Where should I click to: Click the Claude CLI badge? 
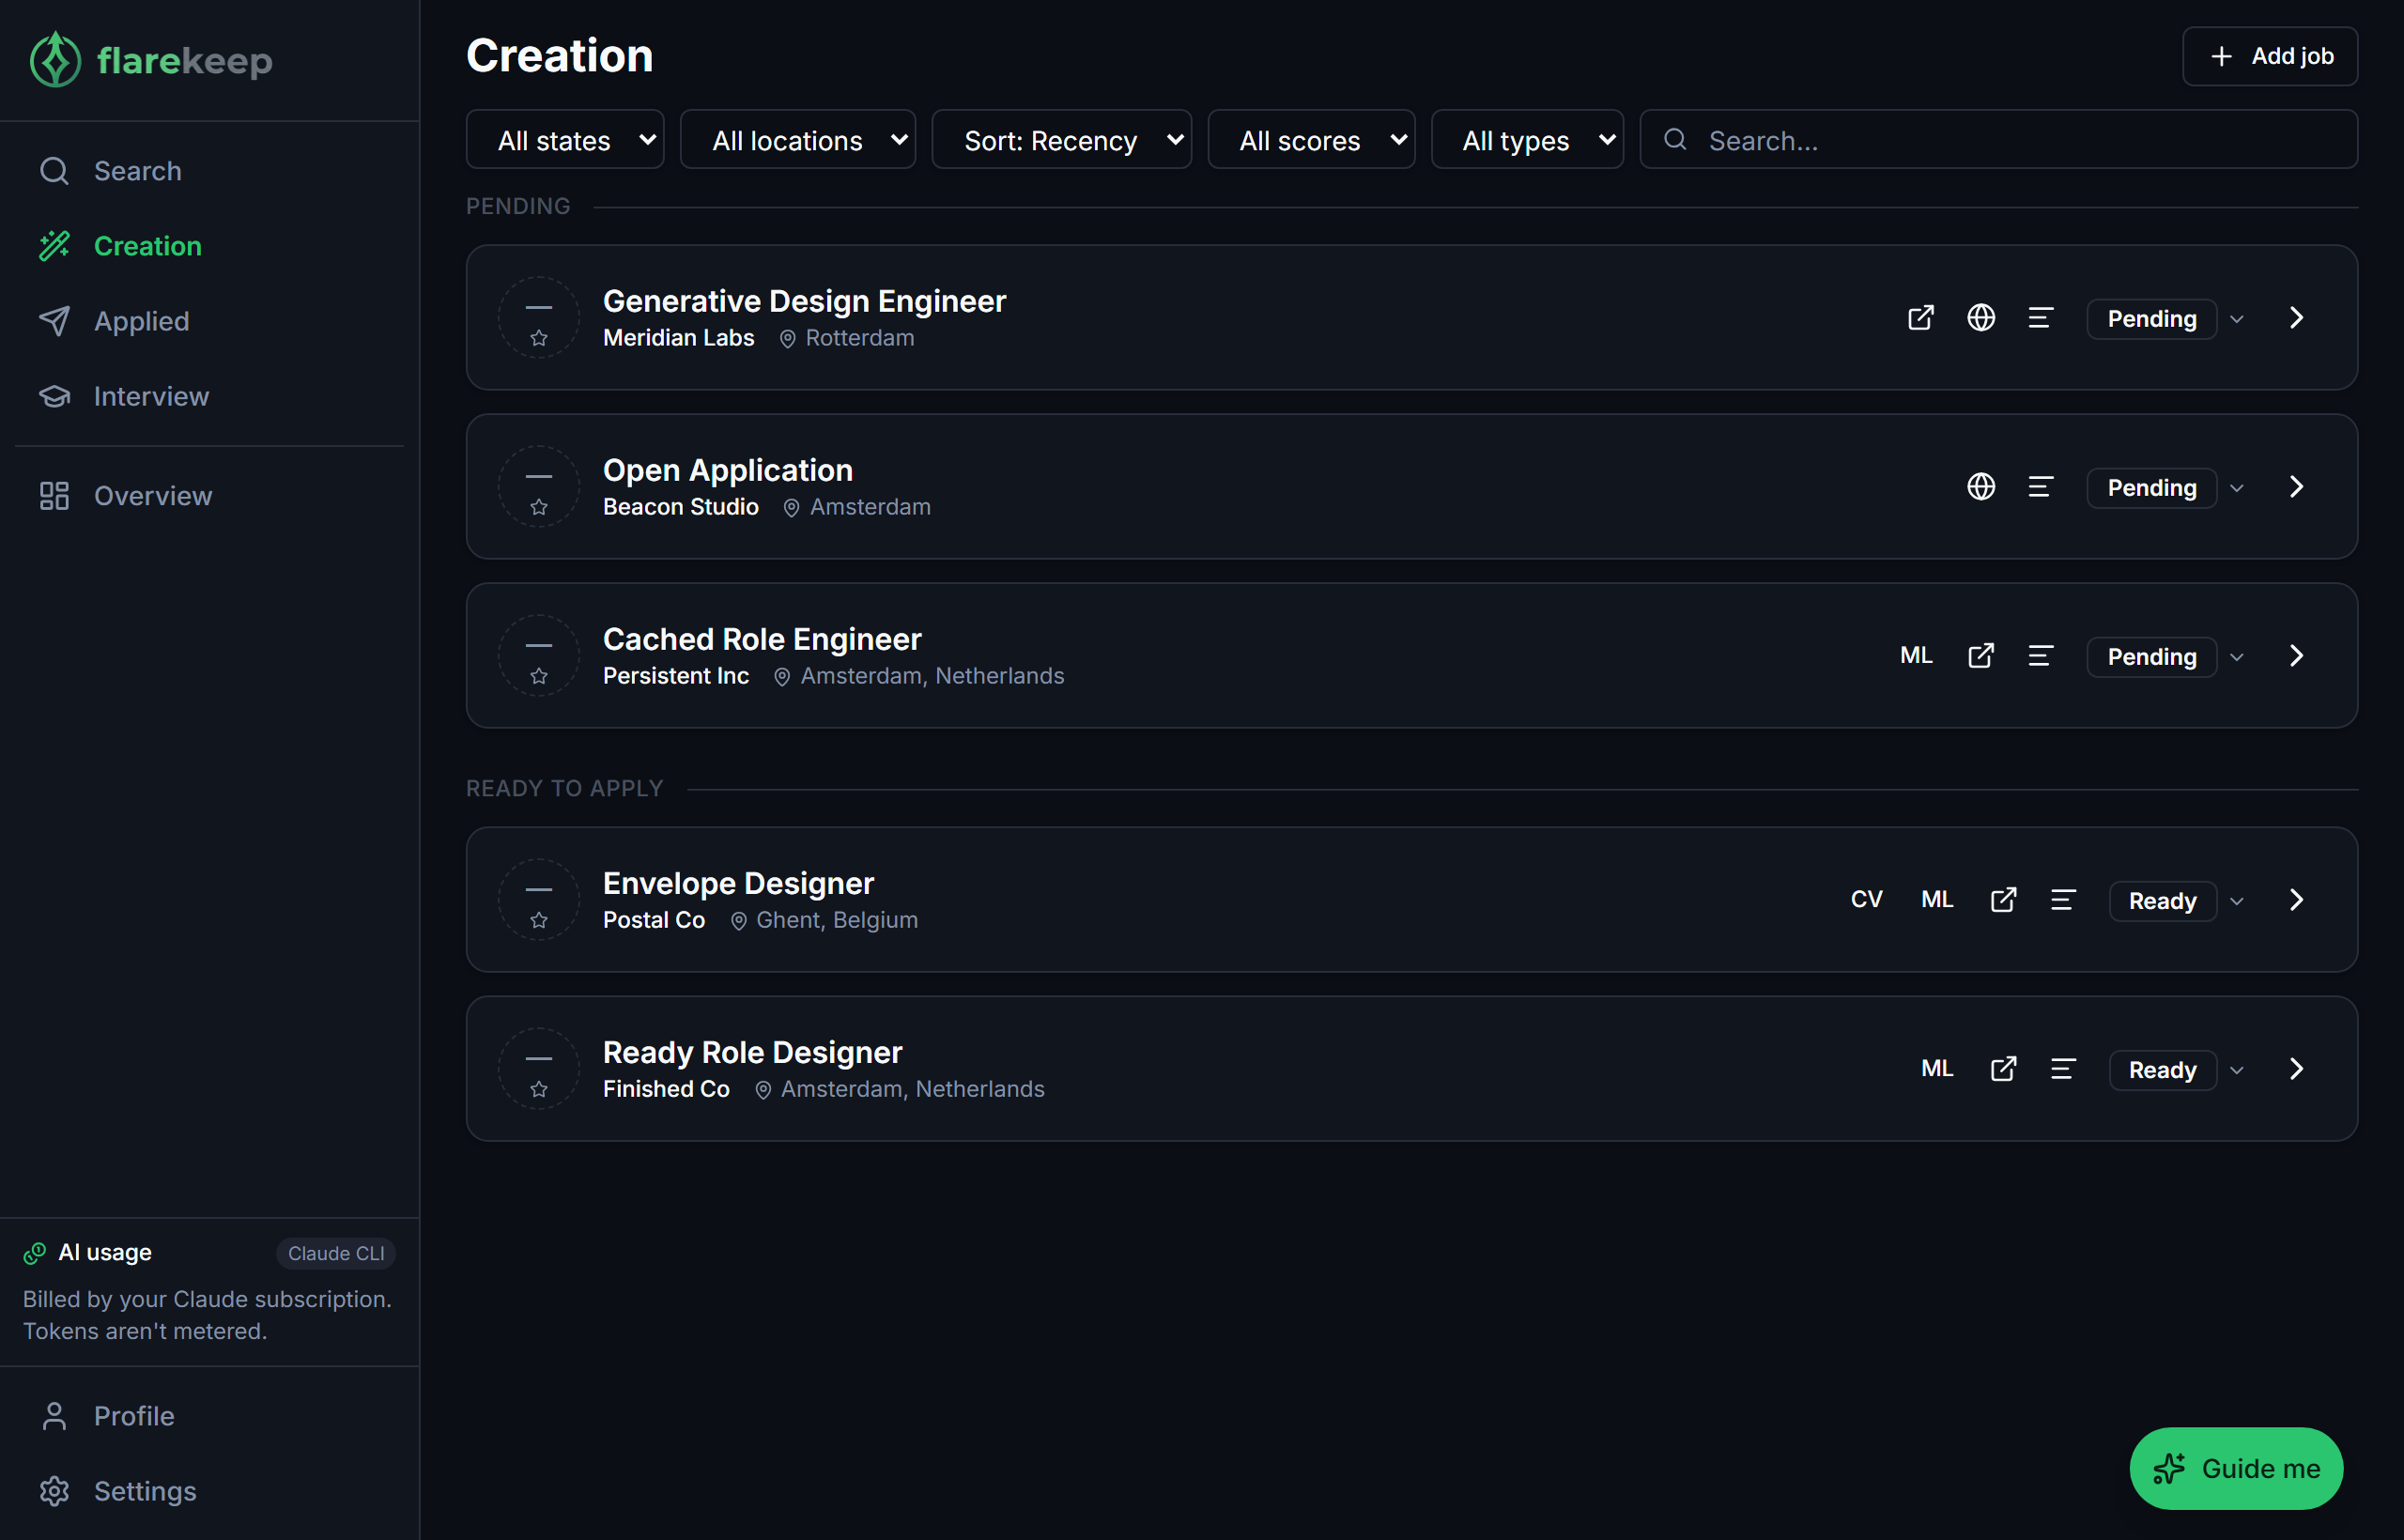336,1253
